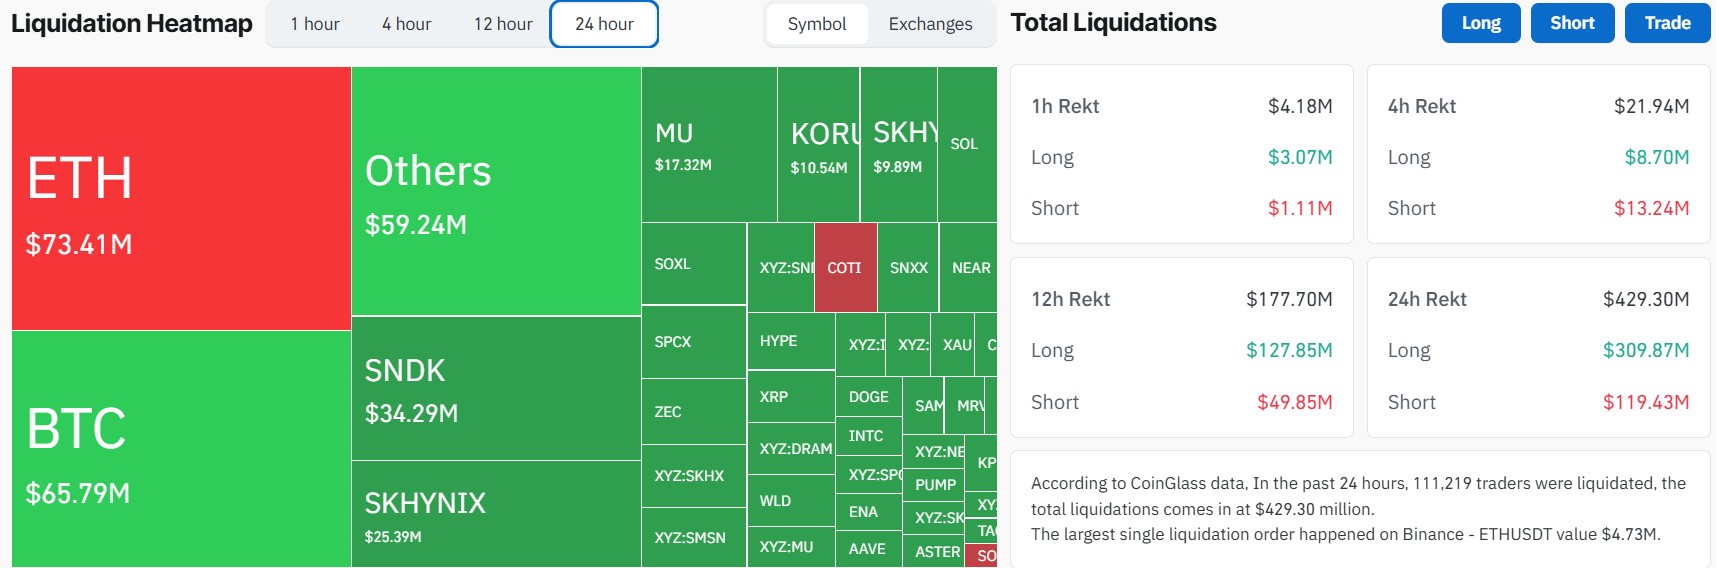
Task: Click the AAVE heatmap tile
Action: (868, 549)
